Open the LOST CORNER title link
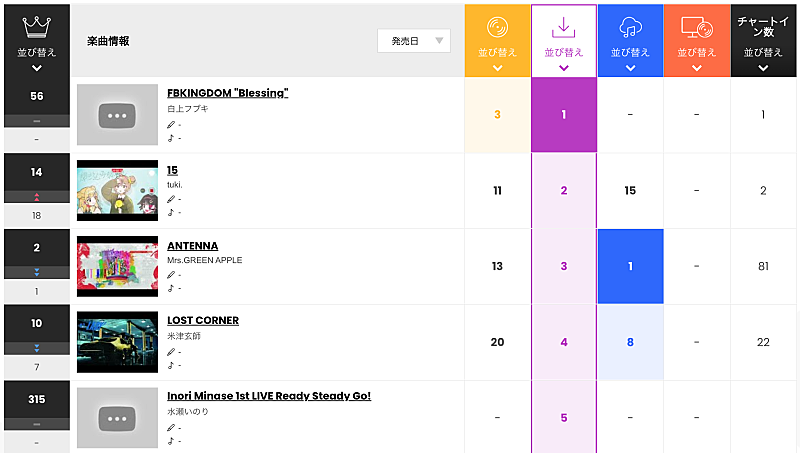800x453 pixels. coord(203,320)
